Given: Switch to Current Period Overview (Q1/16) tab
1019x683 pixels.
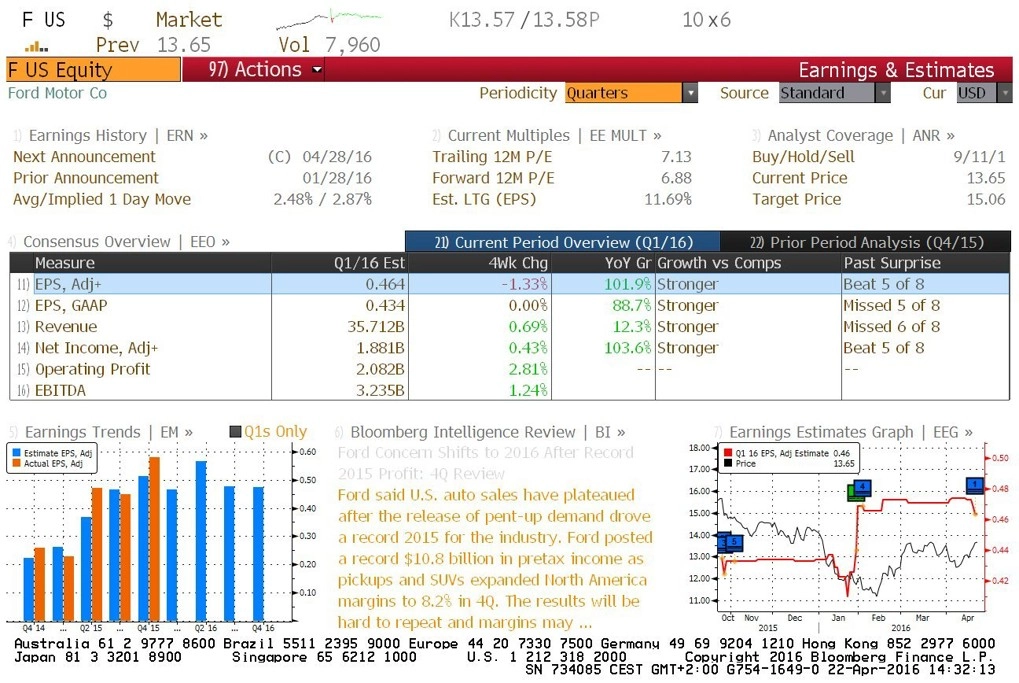Looking at the screenshot, I should coord(563,242).
